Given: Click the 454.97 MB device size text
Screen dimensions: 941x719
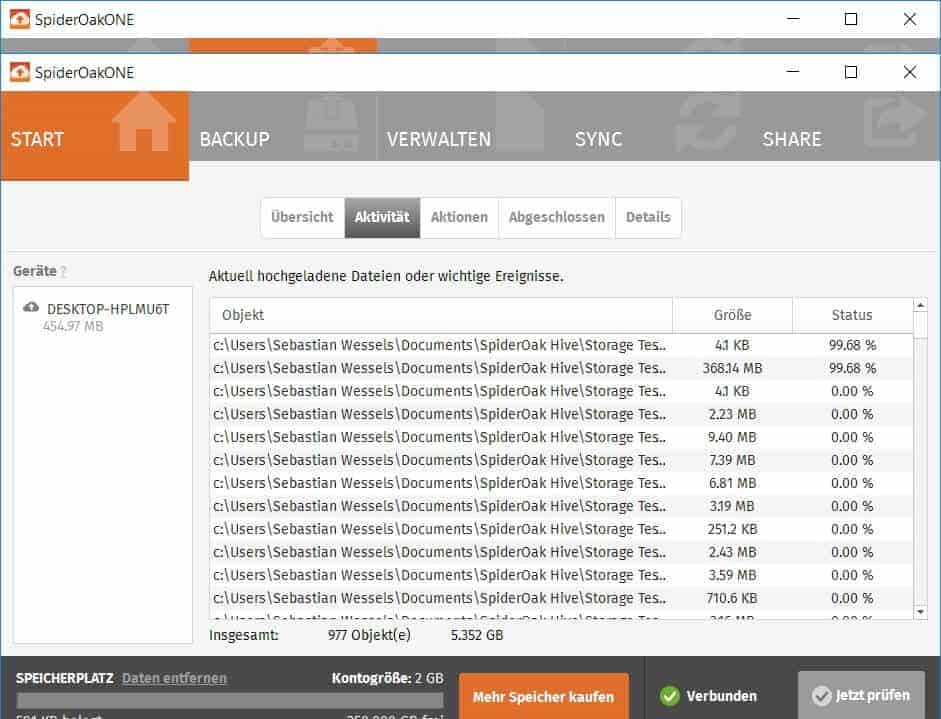Looking at the screenshot, I should pos(73,326).
